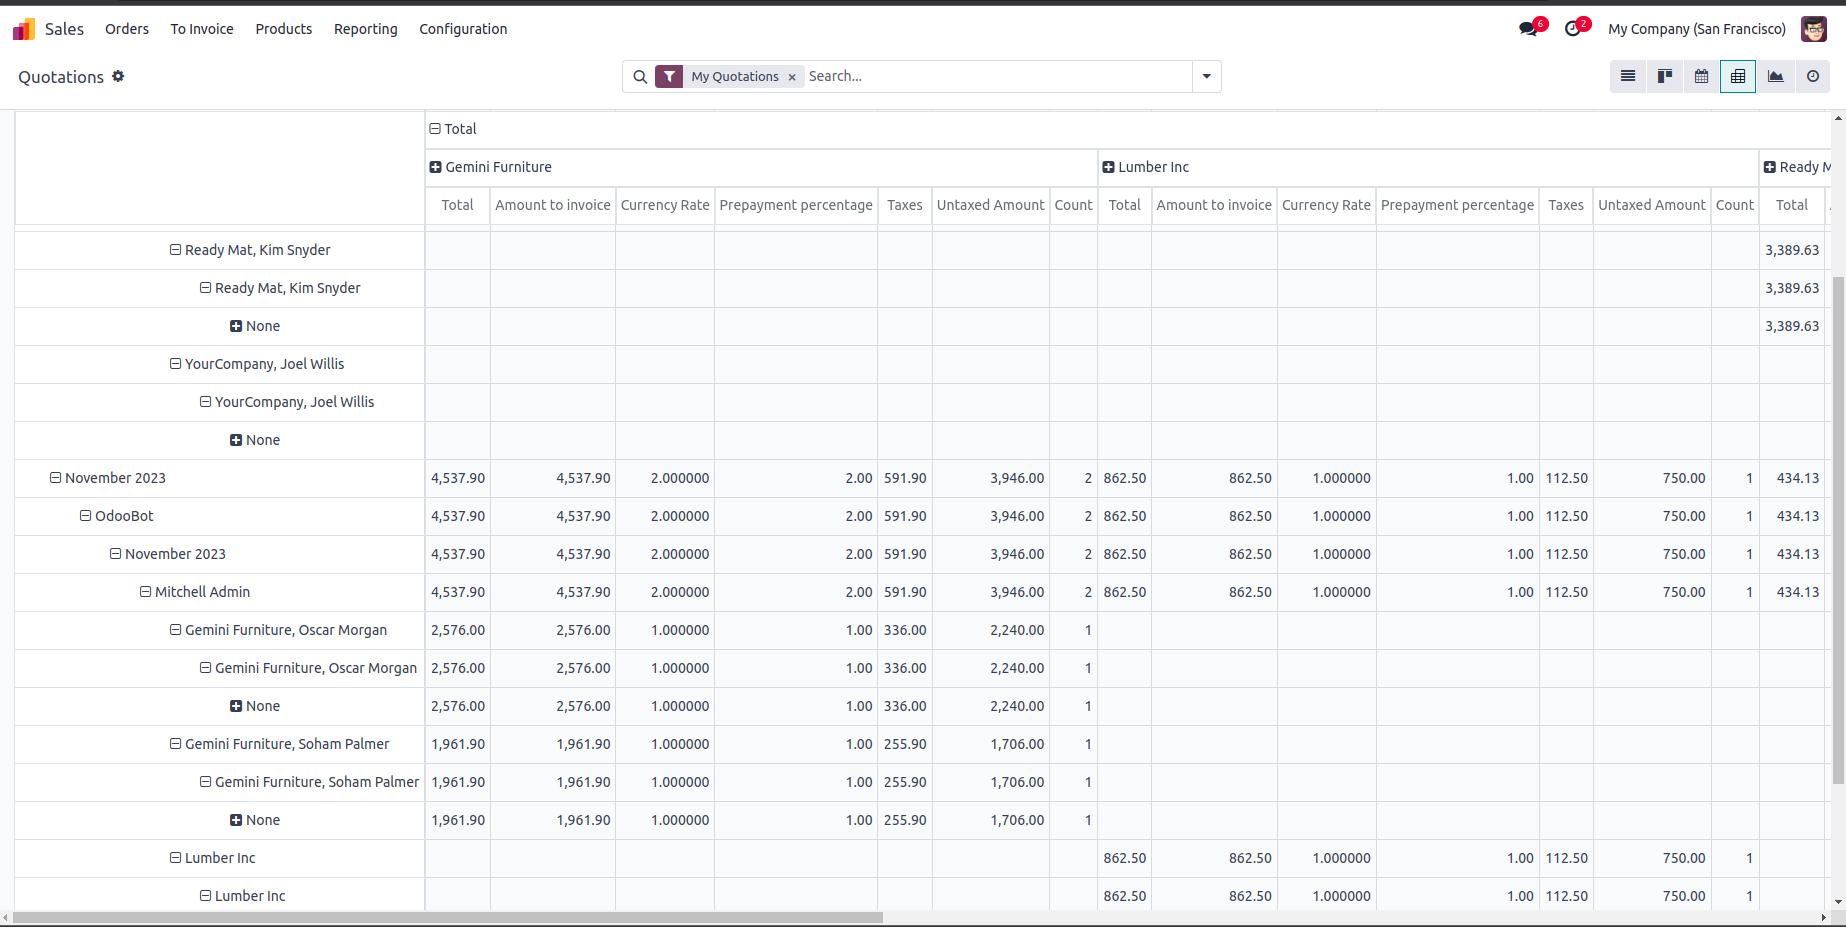The width and height of the screenshot is (1846, 927).
Task: Remove the My Quotations filter
Action: [x=792, y=77]
